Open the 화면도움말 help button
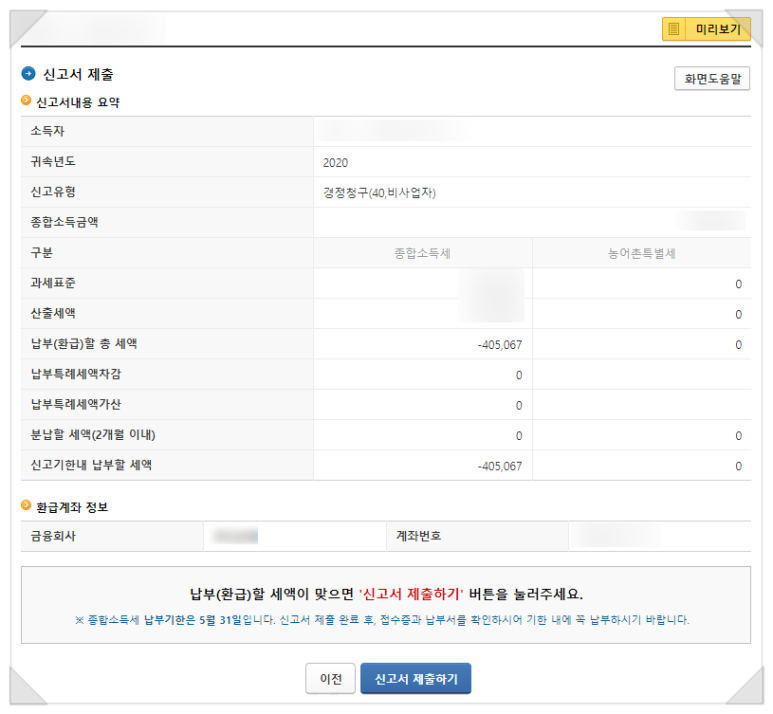773x714 pixels. pyautogui.click(x=712, y=79)
